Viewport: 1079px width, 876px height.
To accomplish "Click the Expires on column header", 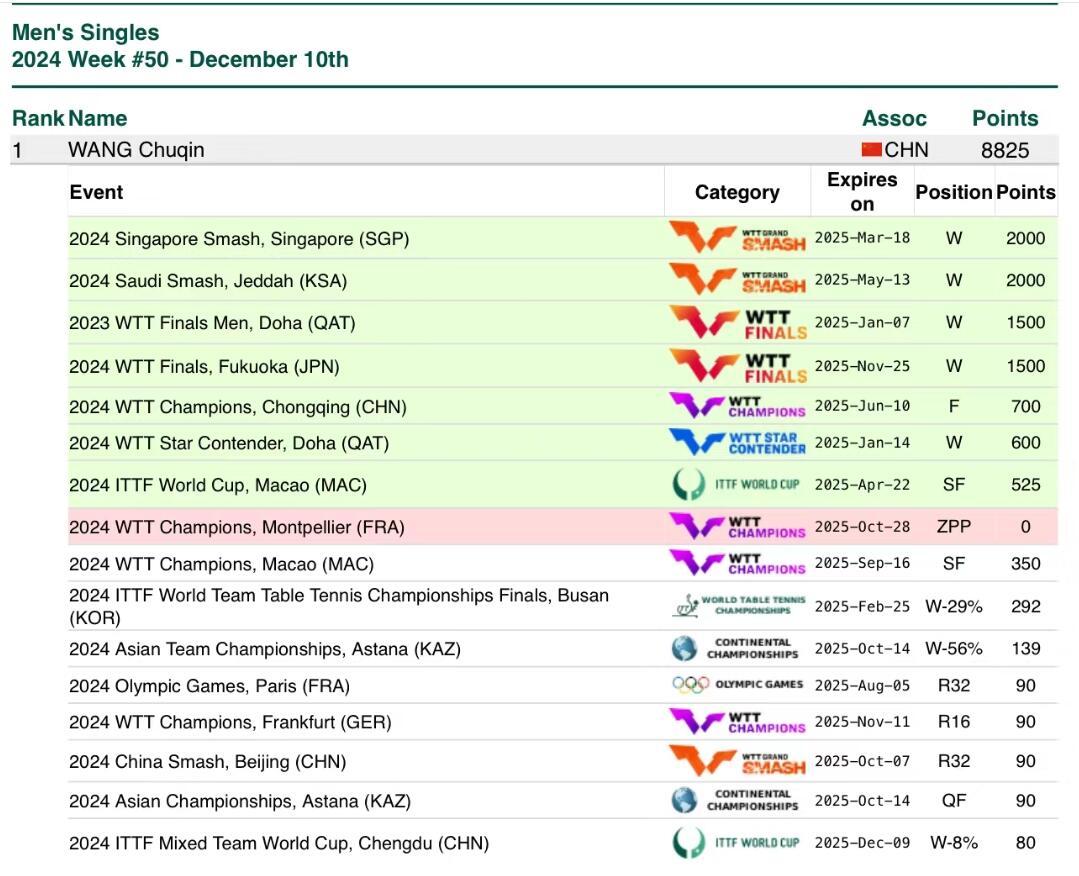I will [x=861, y=192].
